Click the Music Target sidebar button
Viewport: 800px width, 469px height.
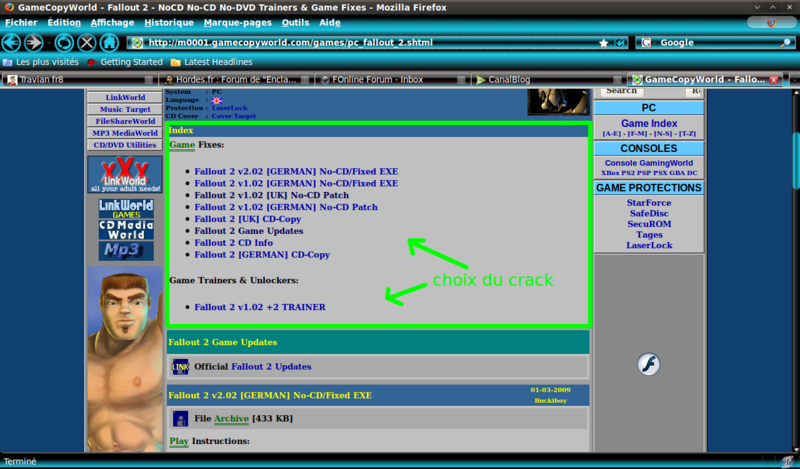pyautogui.click(x=125, y=109)
